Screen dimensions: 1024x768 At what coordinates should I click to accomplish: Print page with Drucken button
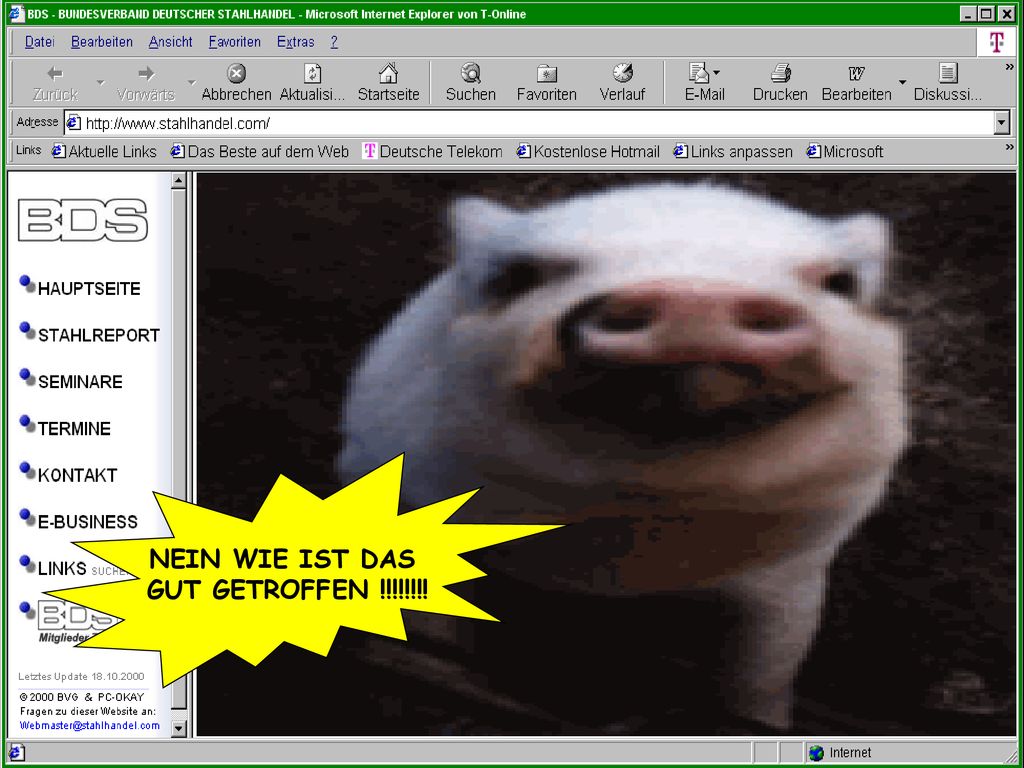[780, 82]
